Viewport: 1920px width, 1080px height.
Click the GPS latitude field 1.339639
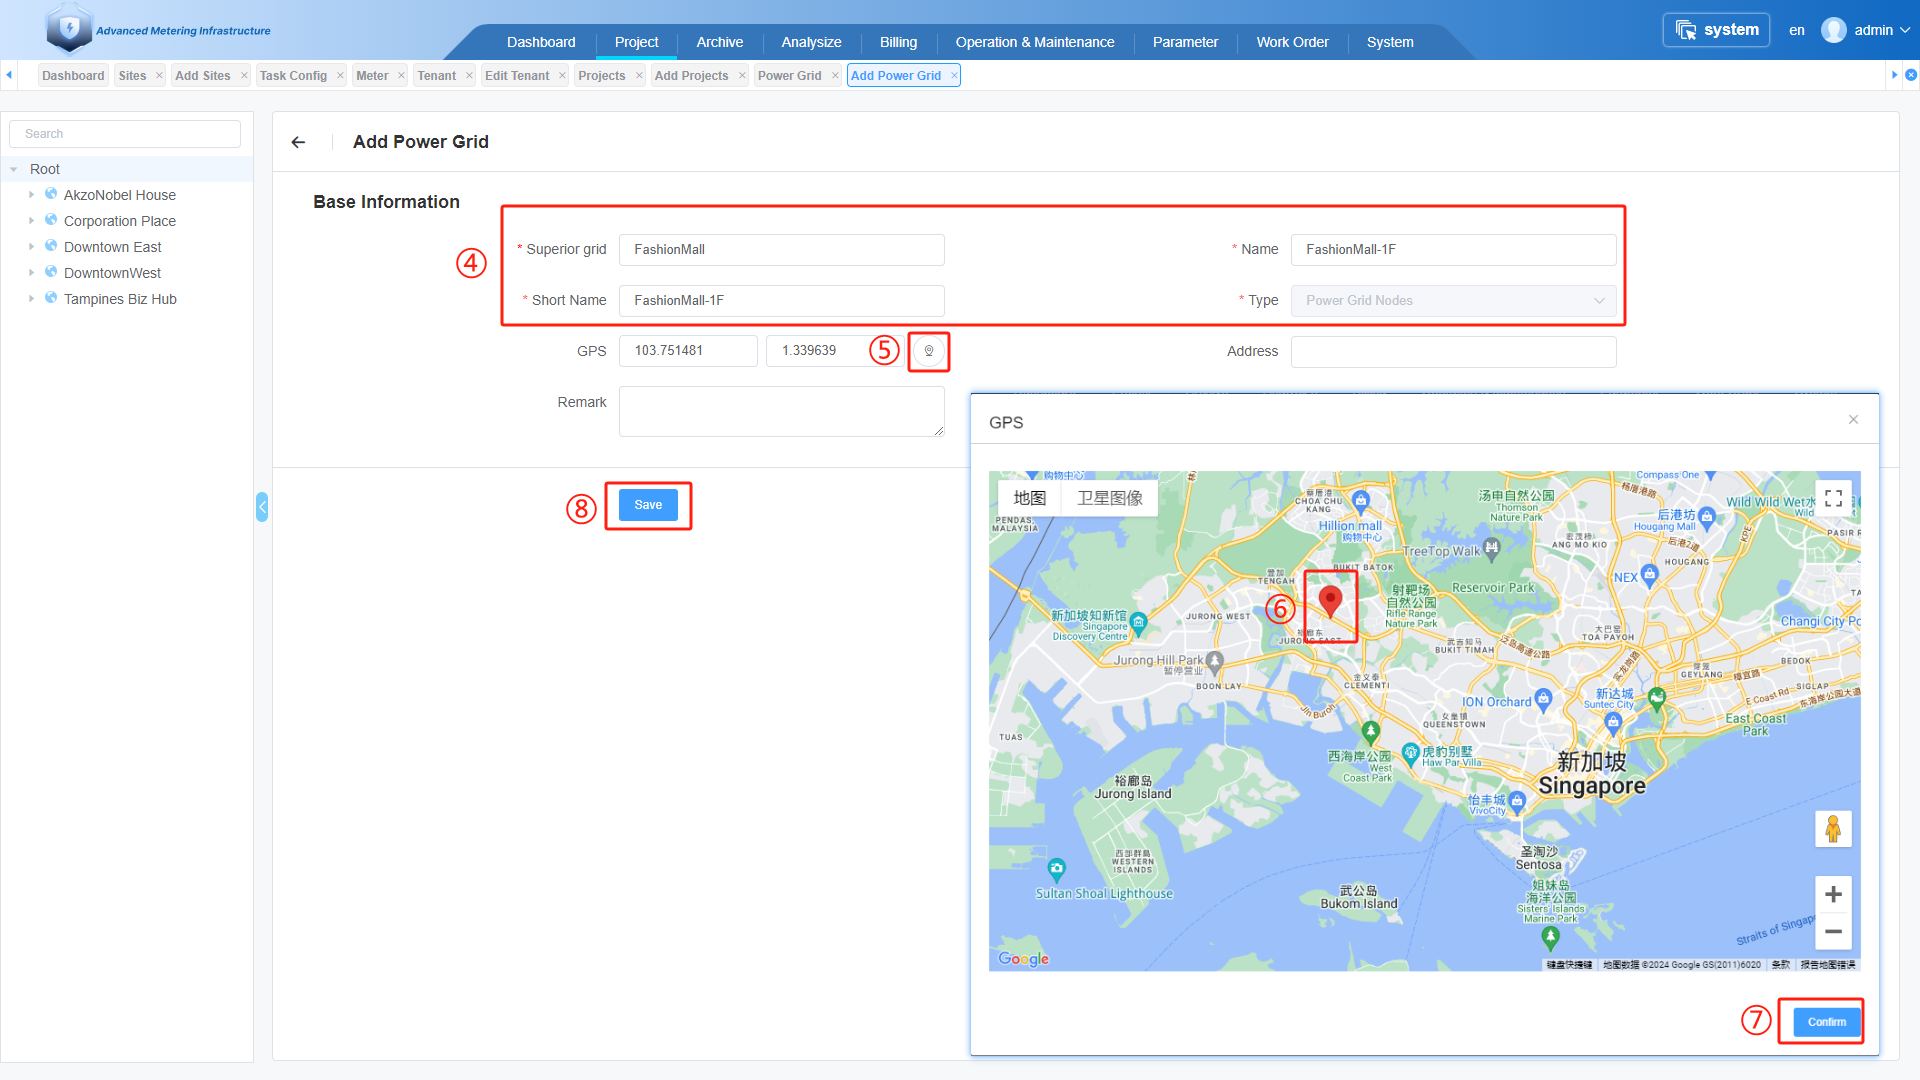click(835, 351)
